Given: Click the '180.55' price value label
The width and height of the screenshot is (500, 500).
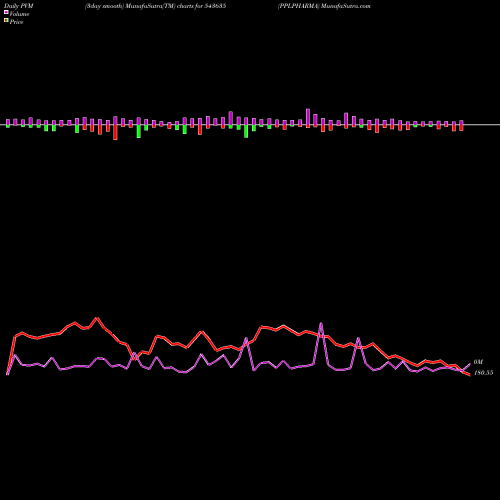Looking at the screenshot, I should click(x=483, y=373).
